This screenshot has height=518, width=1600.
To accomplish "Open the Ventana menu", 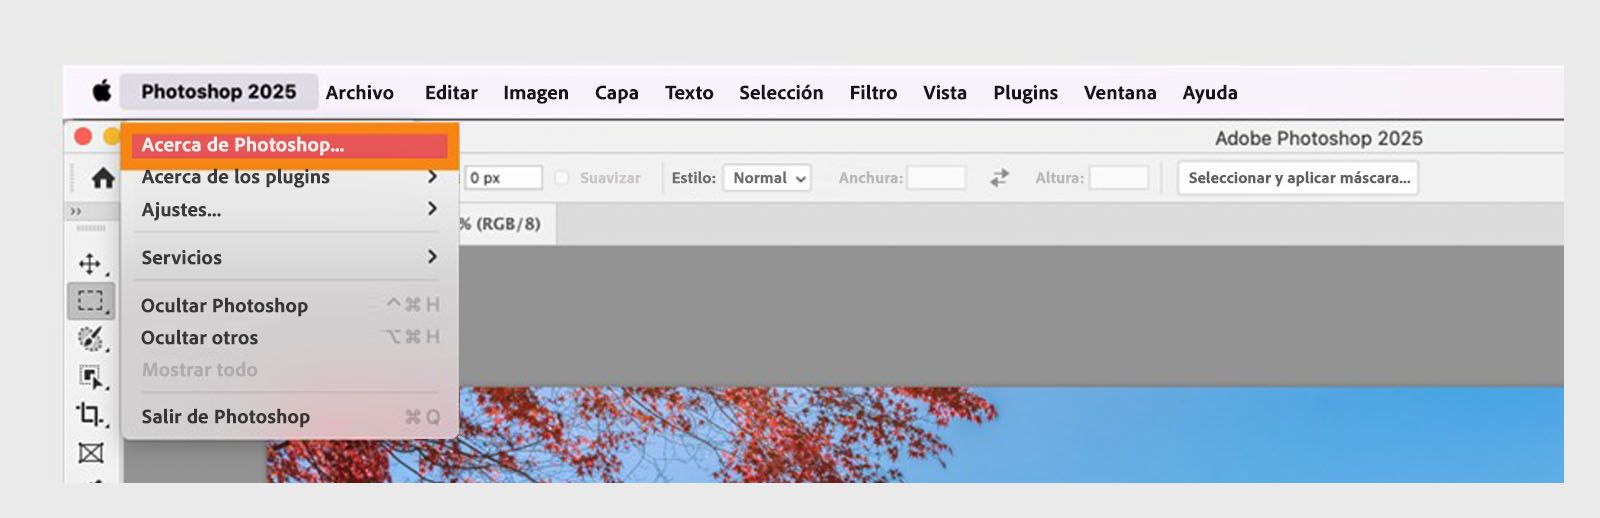I will coord(1120,92).
